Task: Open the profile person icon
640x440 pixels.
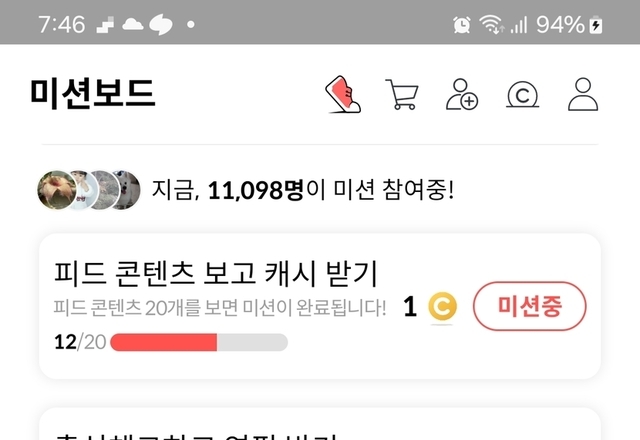Action: click(x=583, y=94)
